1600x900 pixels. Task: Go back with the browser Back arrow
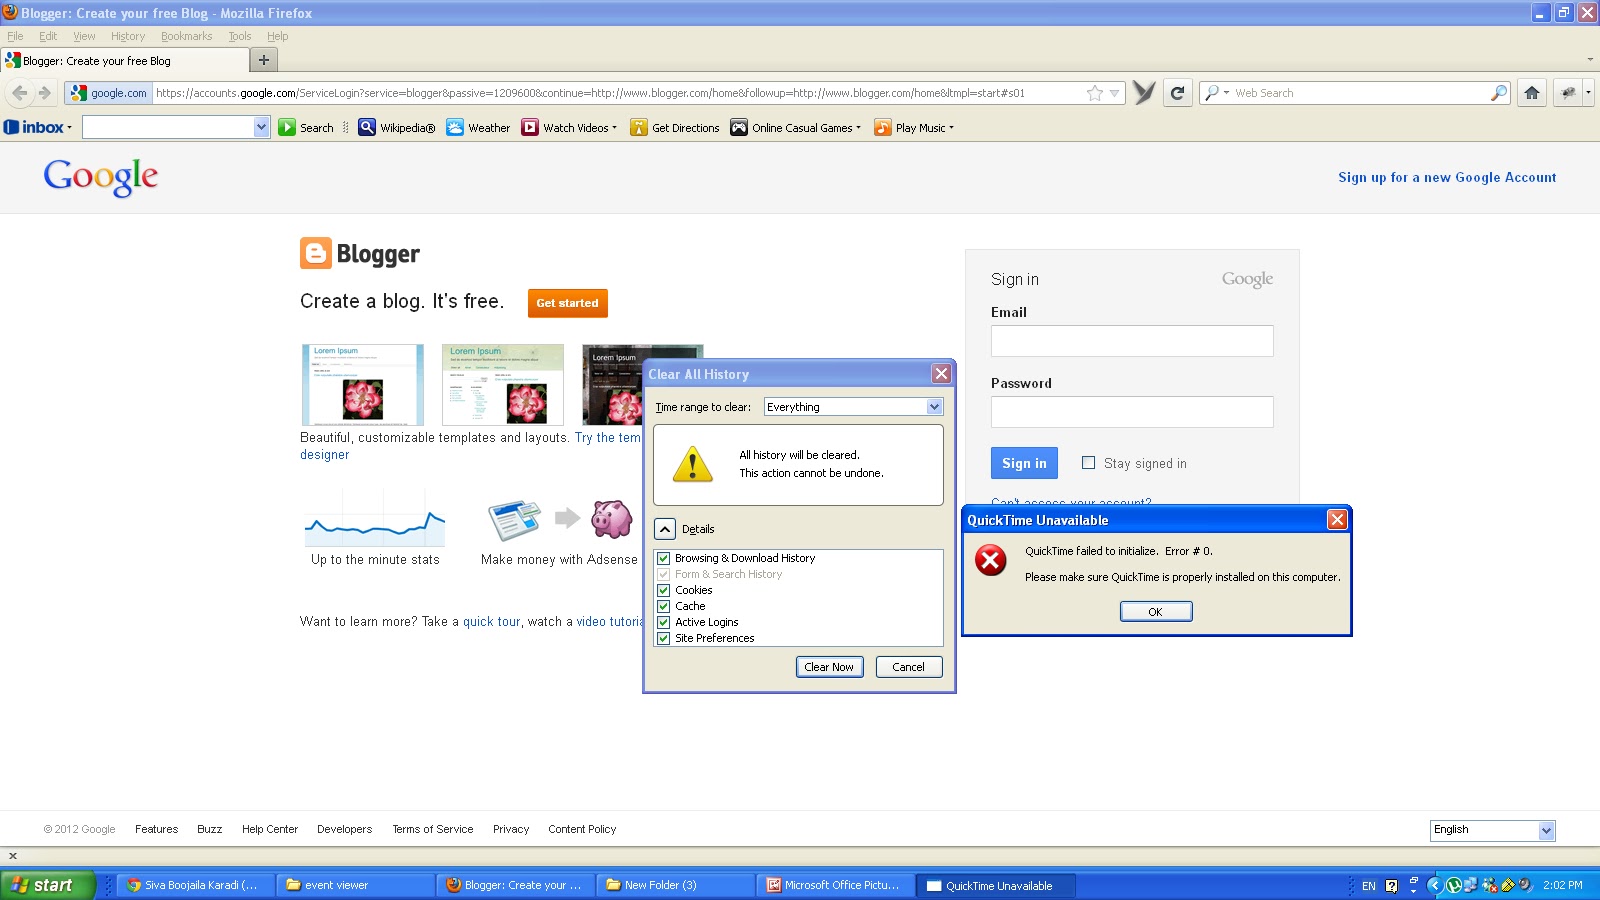[20, 93]
